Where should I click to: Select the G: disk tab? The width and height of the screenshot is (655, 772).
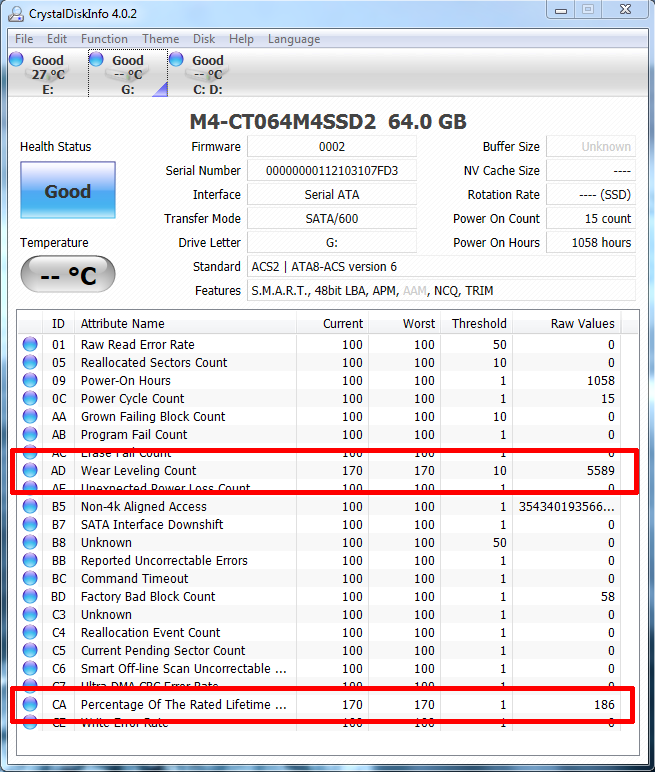pyautogui.click(x=128, y=74)
